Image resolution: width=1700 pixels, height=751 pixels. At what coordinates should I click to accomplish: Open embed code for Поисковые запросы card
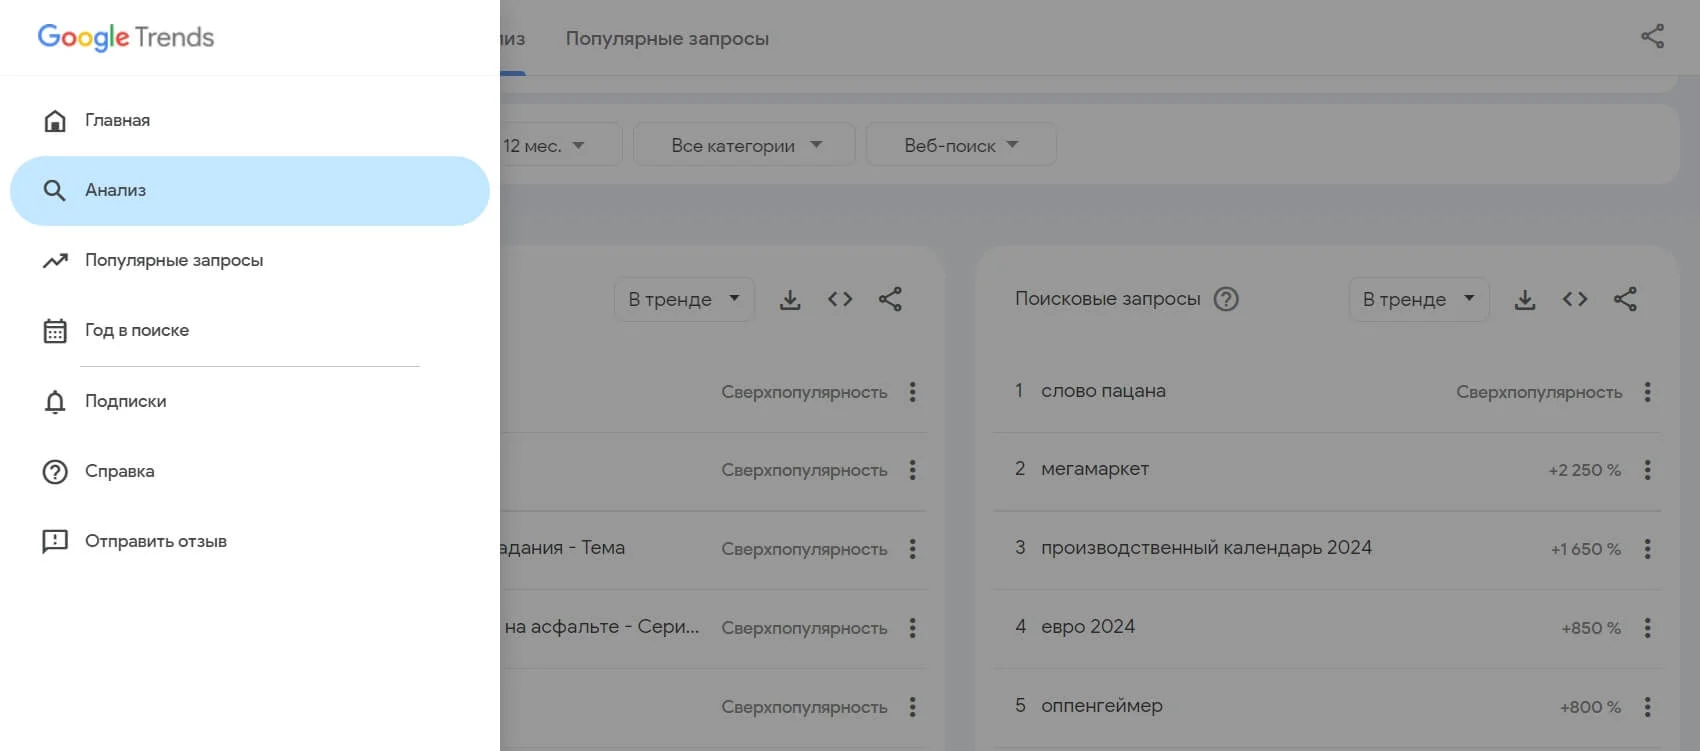pyautogui.click(x=1575, y=299)
